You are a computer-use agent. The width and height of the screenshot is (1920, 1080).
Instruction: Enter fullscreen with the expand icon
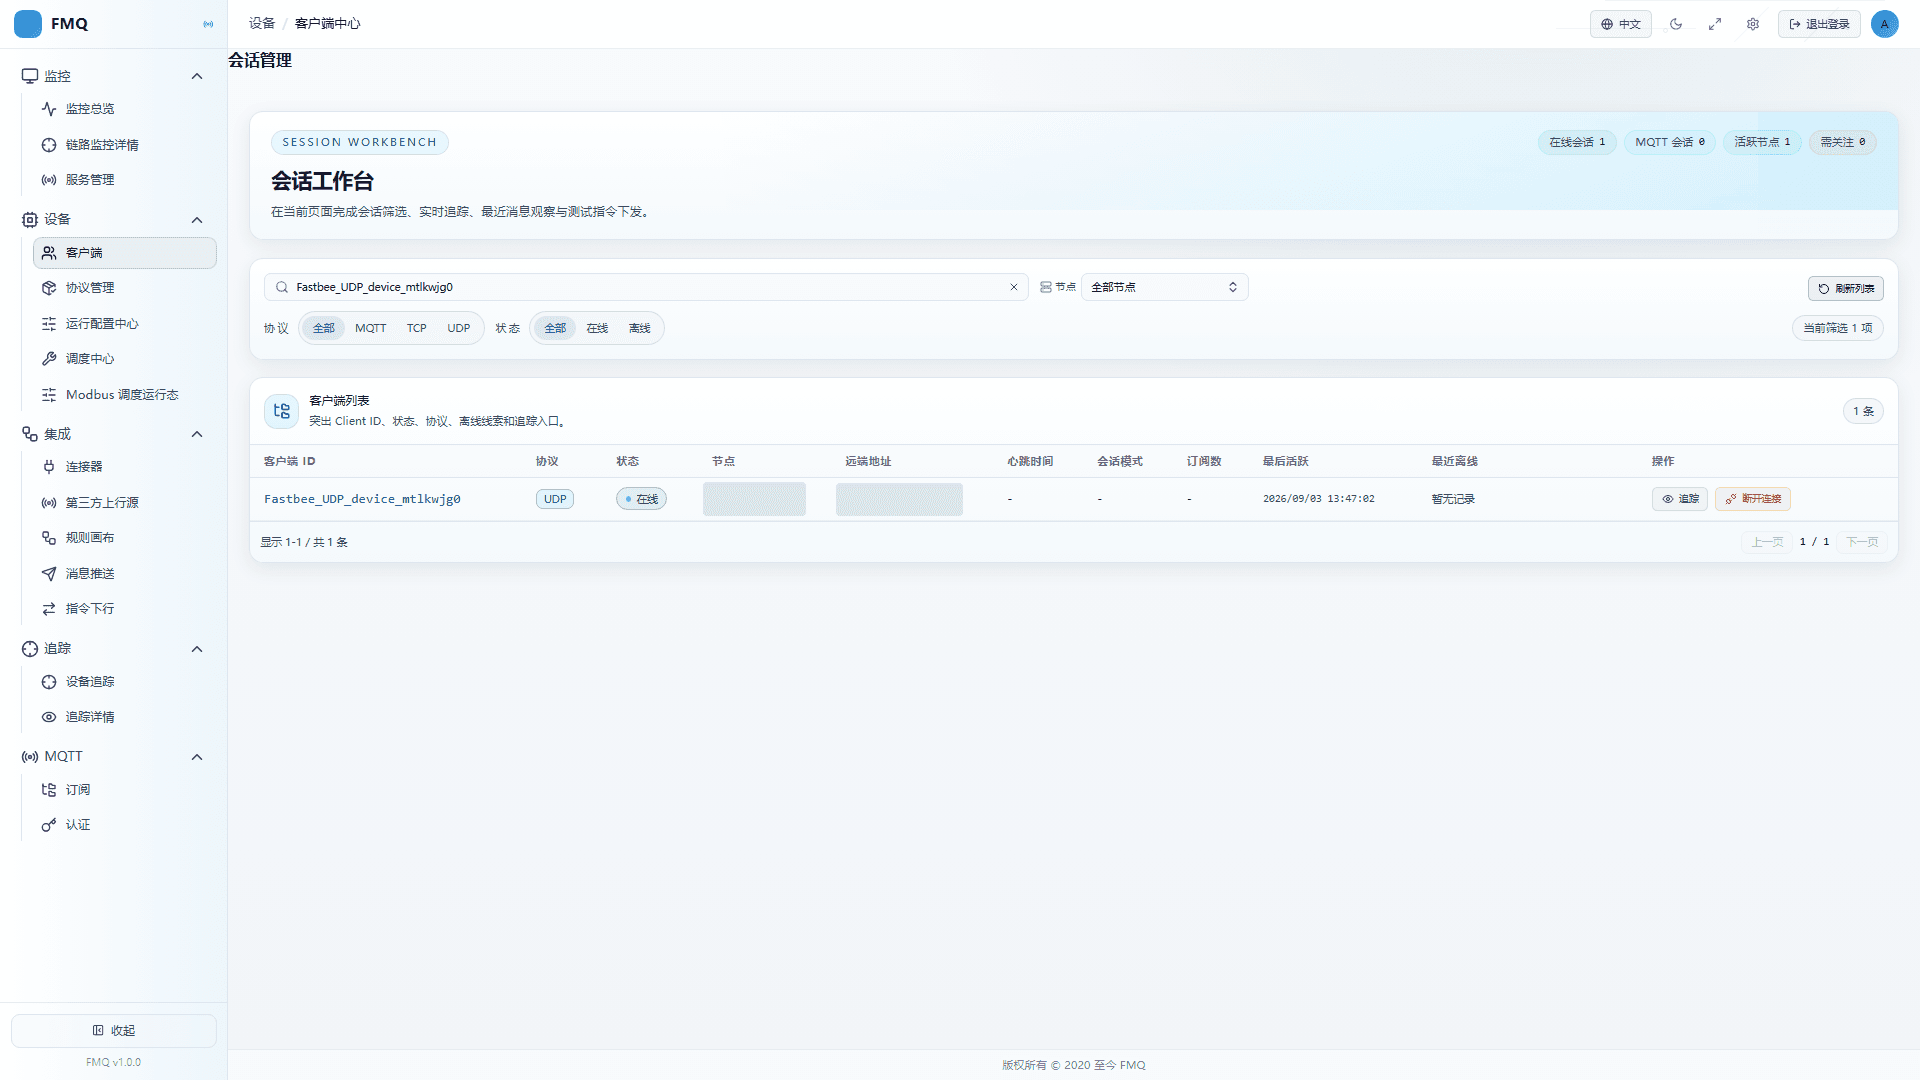(1715, 24)
